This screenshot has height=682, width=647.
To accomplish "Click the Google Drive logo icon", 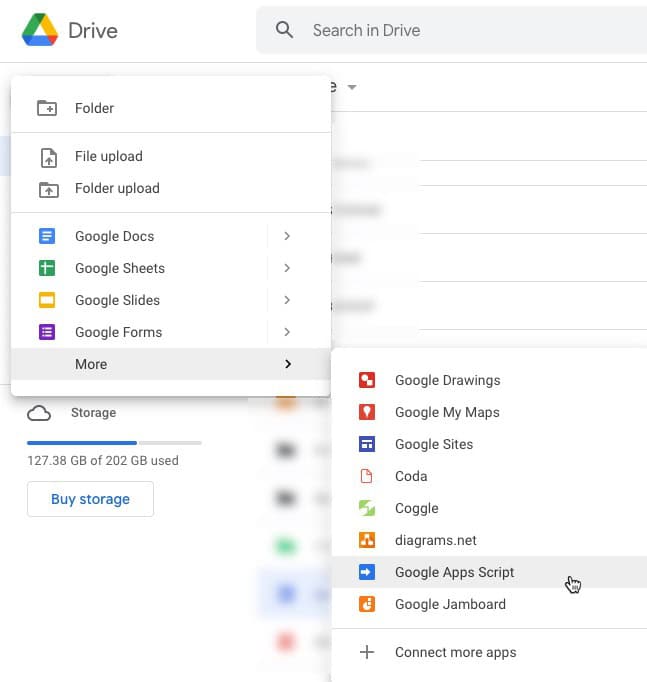I will point(40,30).
